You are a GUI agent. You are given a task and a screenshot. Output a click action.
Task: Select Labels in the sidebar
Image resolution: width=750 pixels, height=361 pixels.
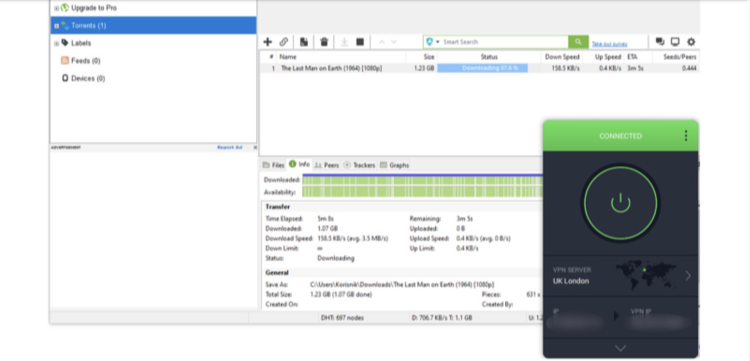pos(81,43)
